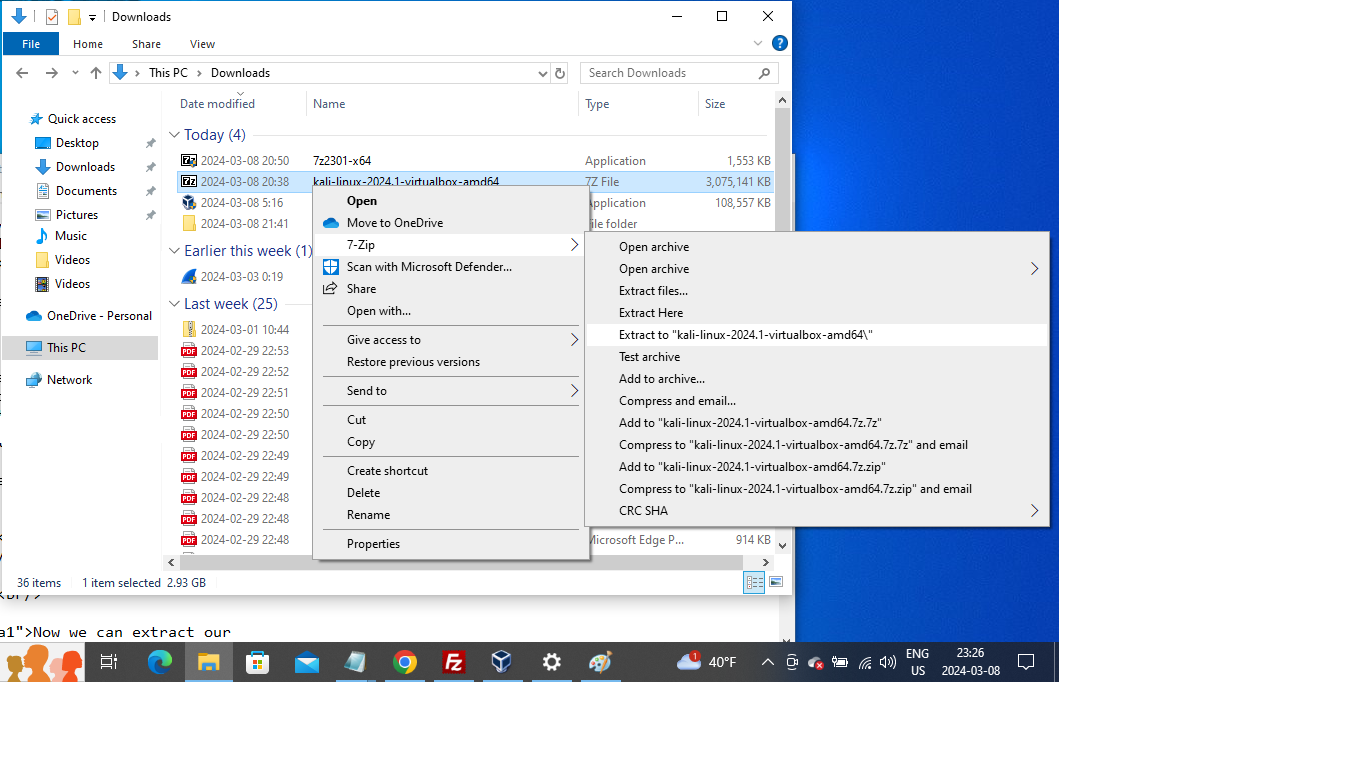Click inside the Search Downloads box

[x=660, y=72]
